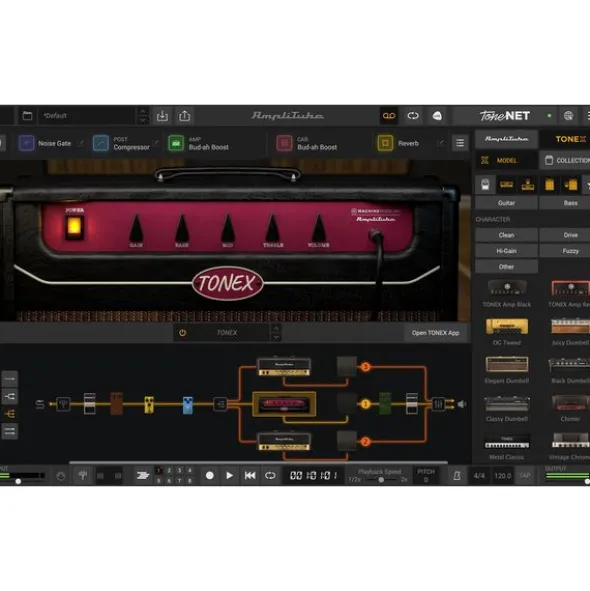Click the export preset share icon
The height and width of the screenshot is (591, 590).
184,116
